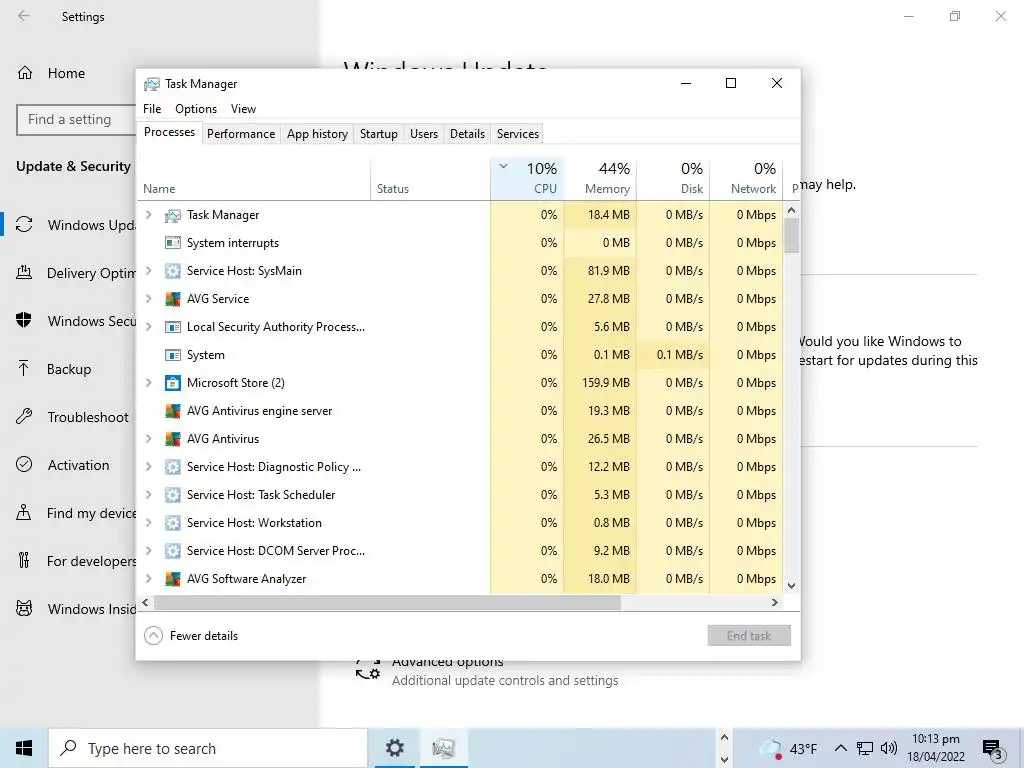Click the AVG Antivirus row icon
Viewport: 1024px width, 768px height.
click(x=172, y=439)
